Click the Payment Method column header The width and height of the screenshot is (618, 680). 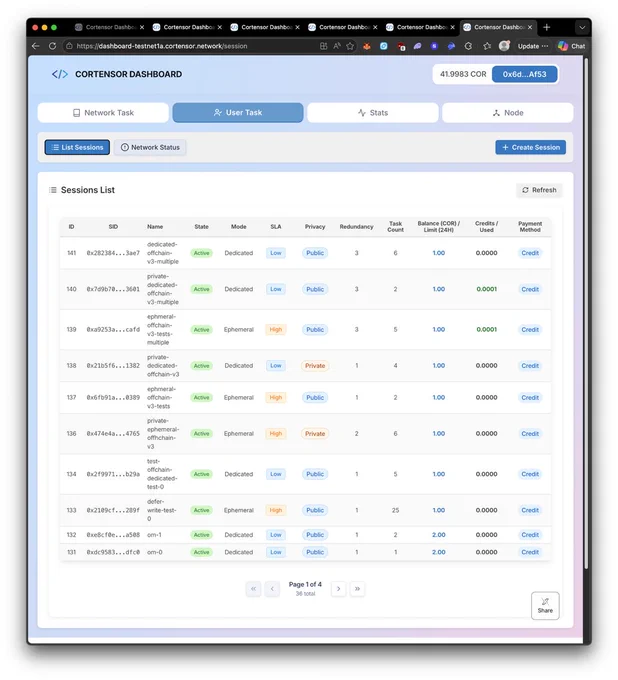(530, 227)
